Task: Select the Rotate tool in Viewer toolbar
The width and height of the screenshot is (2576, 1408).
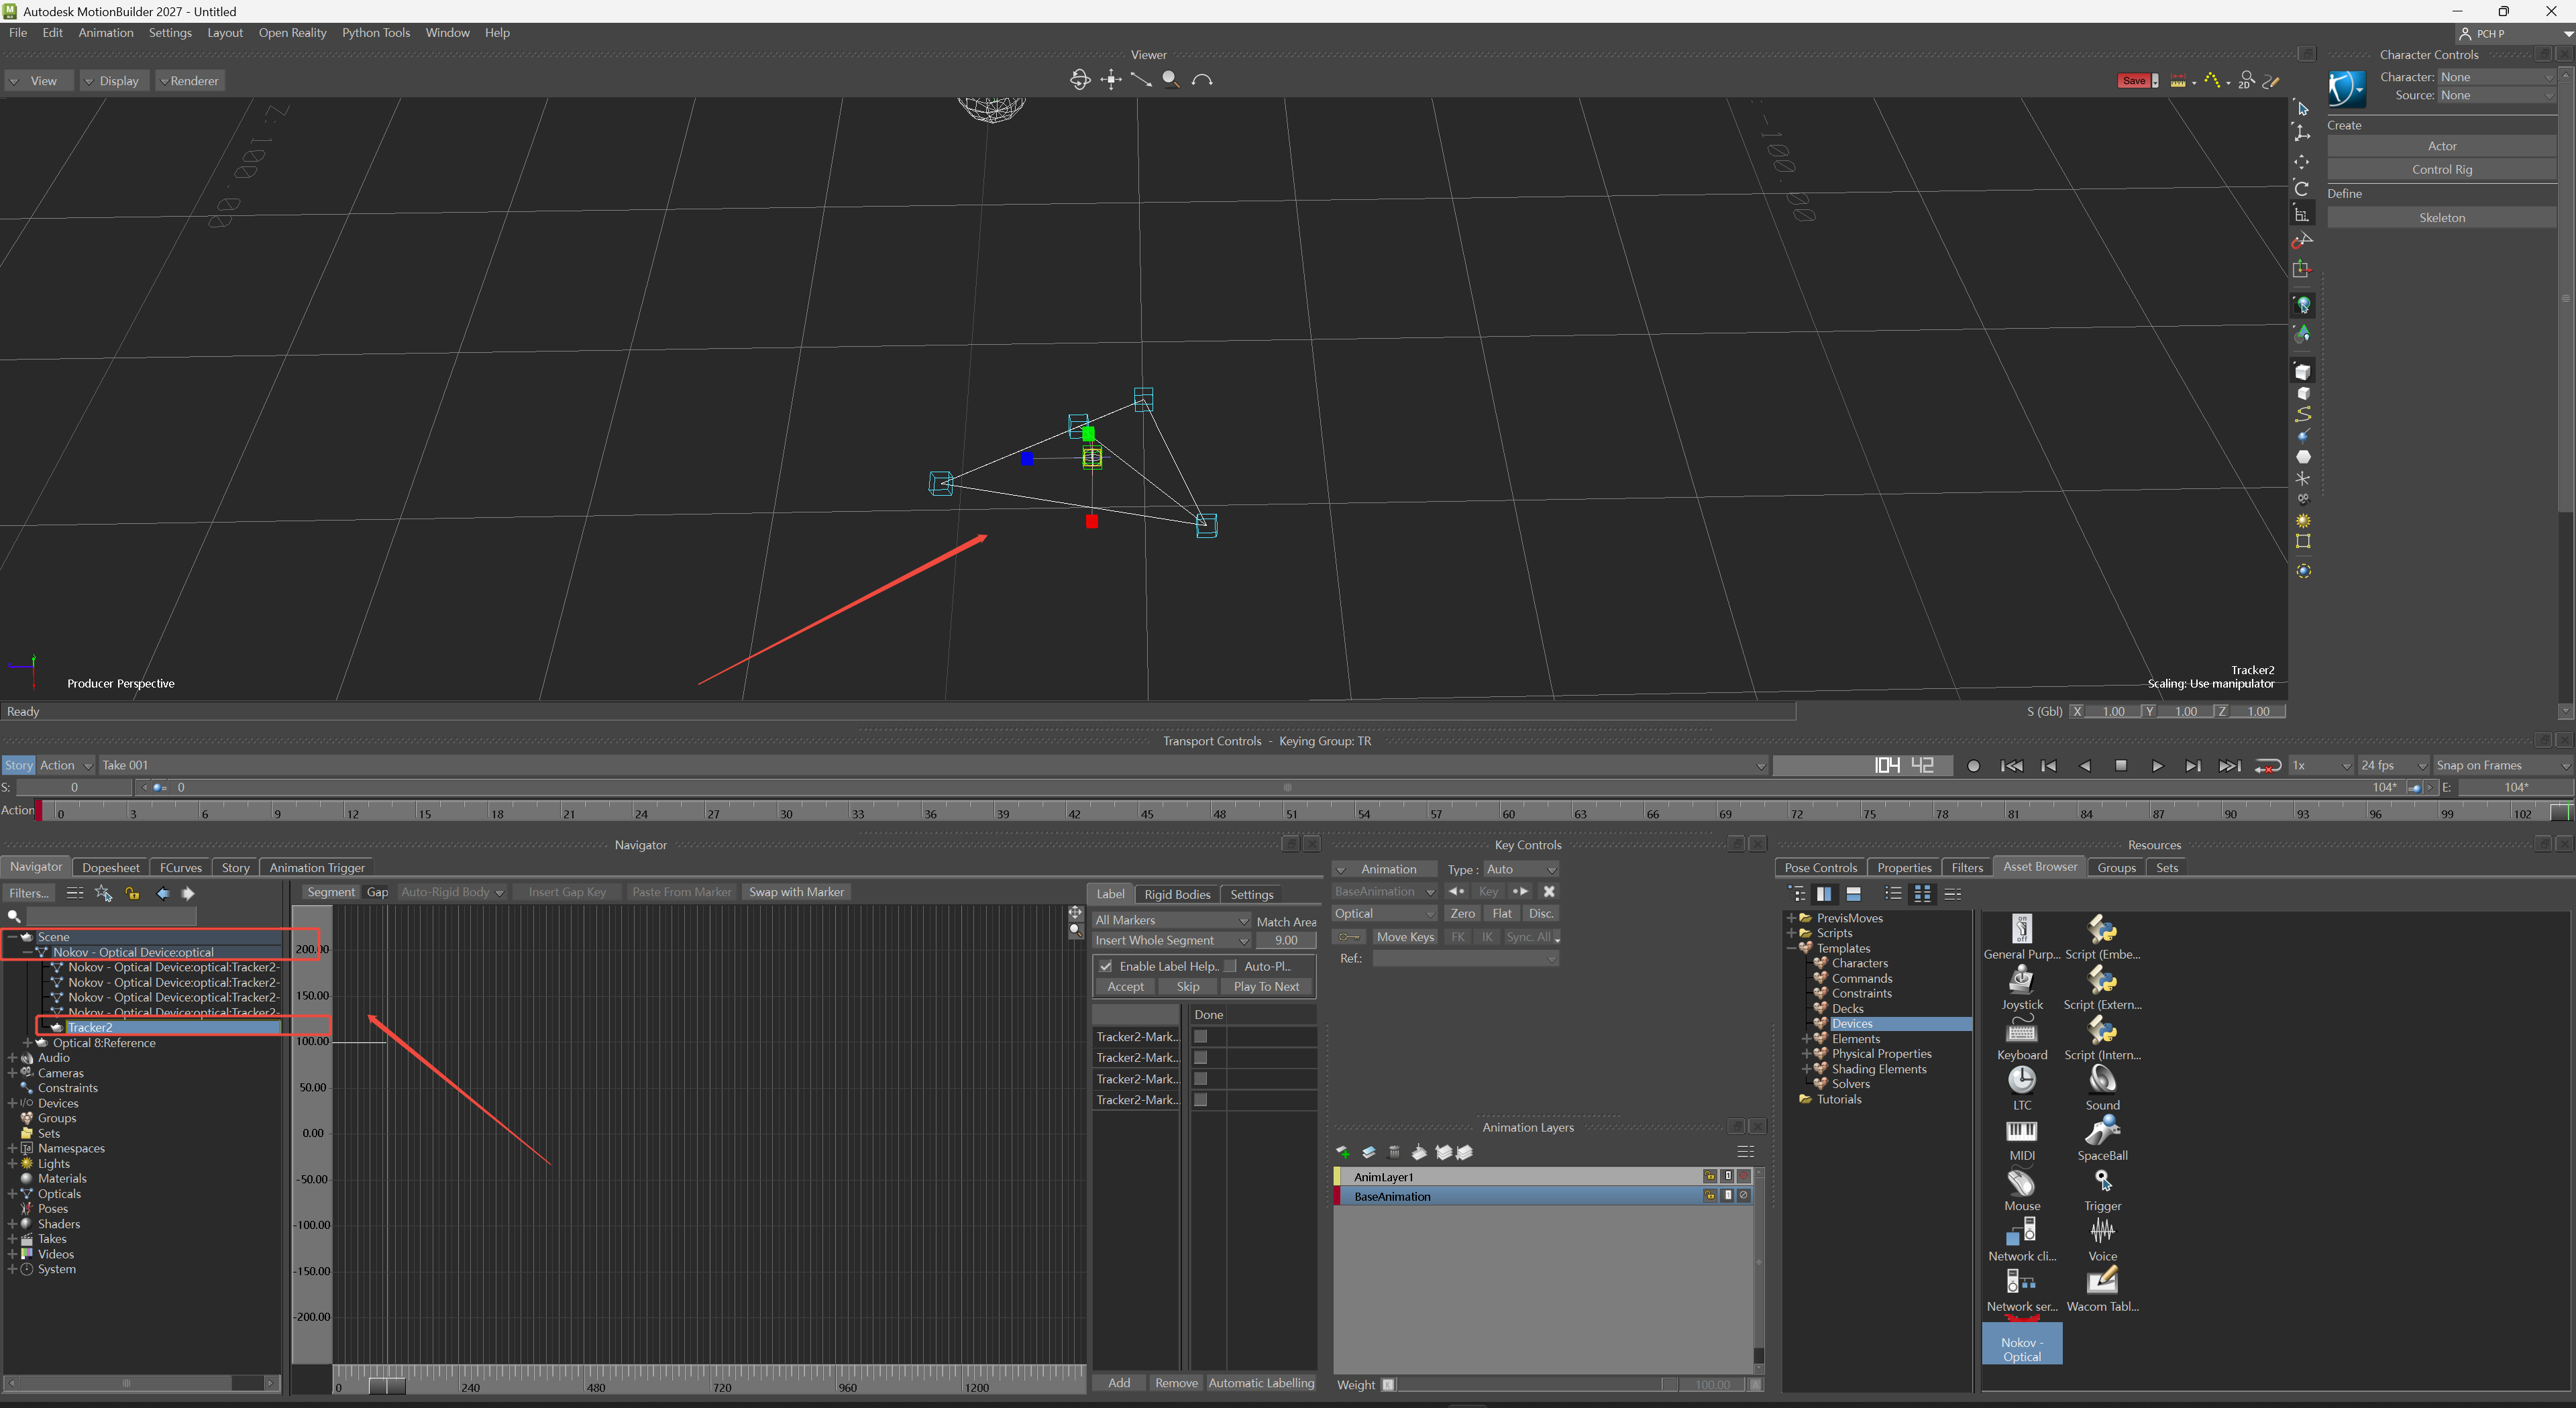Action: [x=2302, y=188]
